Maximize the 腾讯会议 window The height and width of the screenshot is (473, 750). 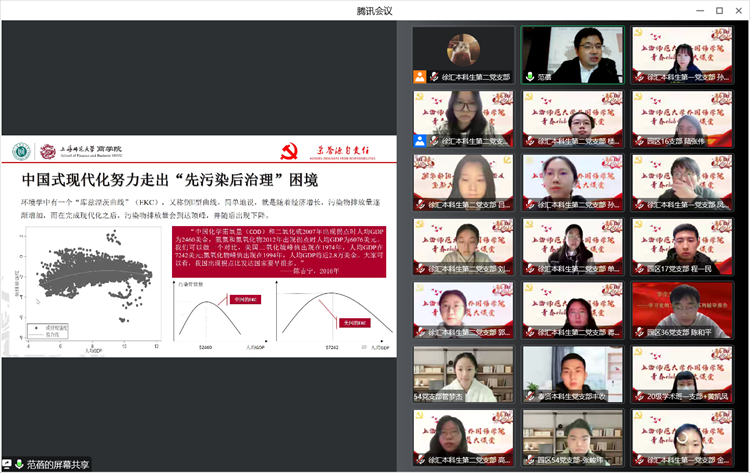point(719,11)
